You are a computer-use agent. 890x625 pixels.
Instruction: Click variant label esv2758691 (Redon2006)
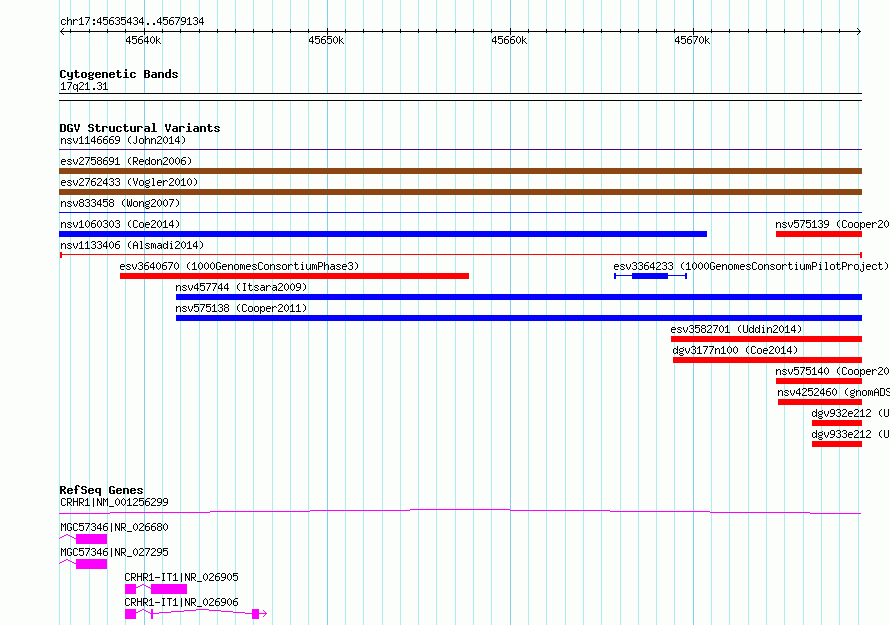(x=126, y=161)
